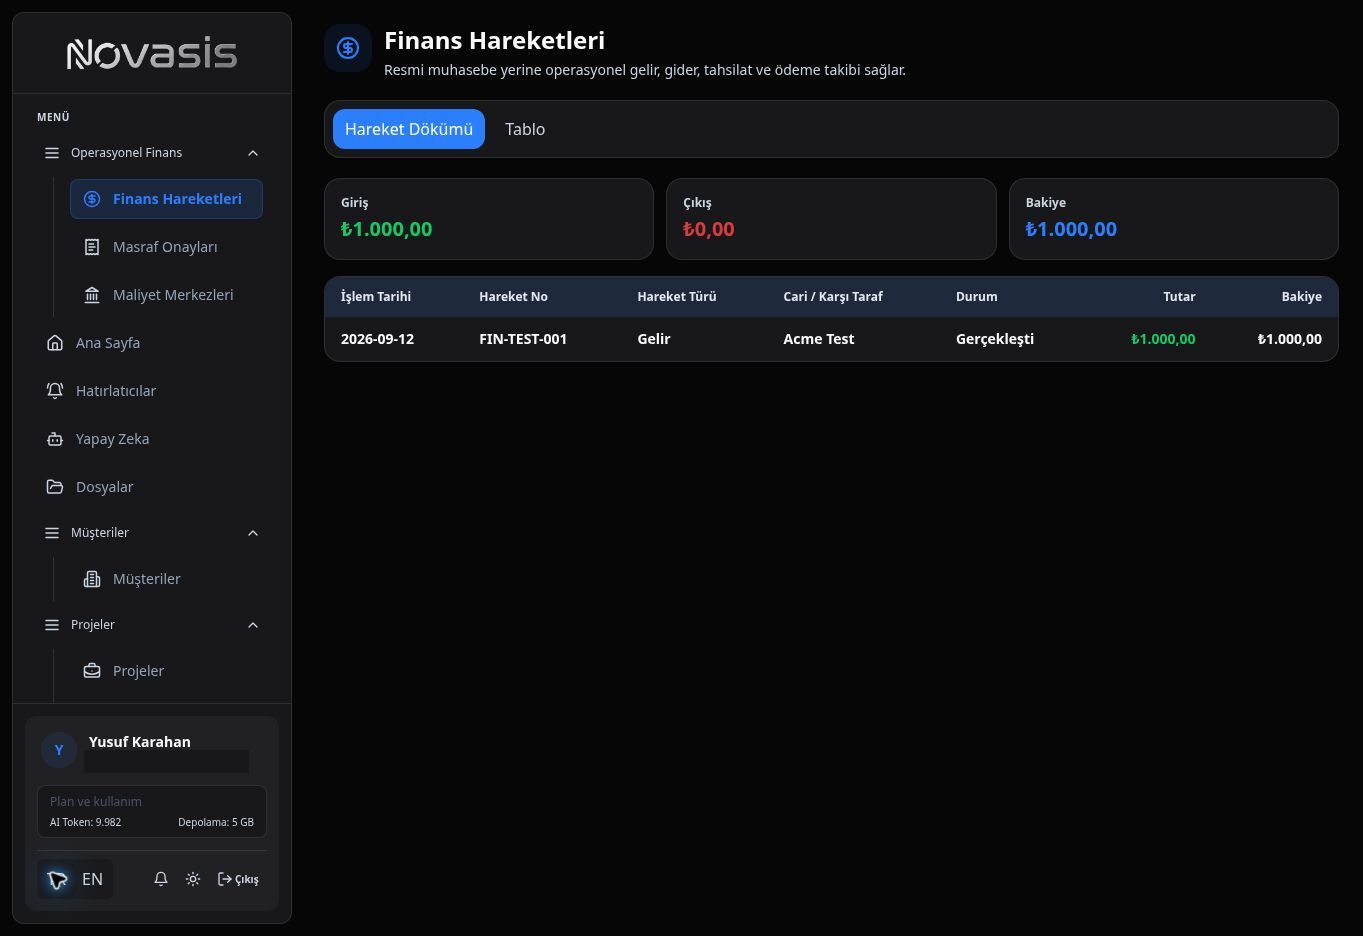The image size is (1363, 936).
Task: Click the Masraf Onayları receipt icon
Action: pos(92,247)
